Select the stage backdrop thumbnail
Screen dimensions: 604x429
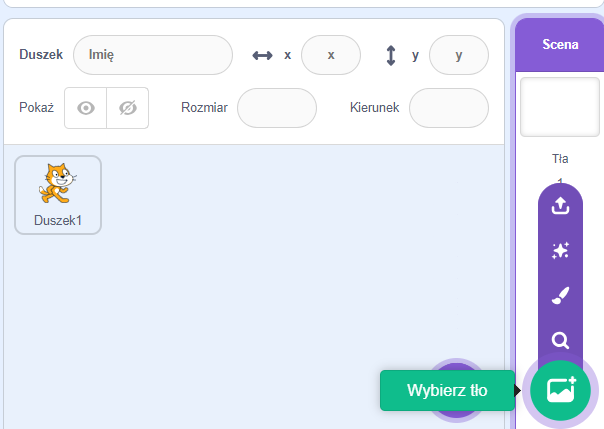pos(560,108)
